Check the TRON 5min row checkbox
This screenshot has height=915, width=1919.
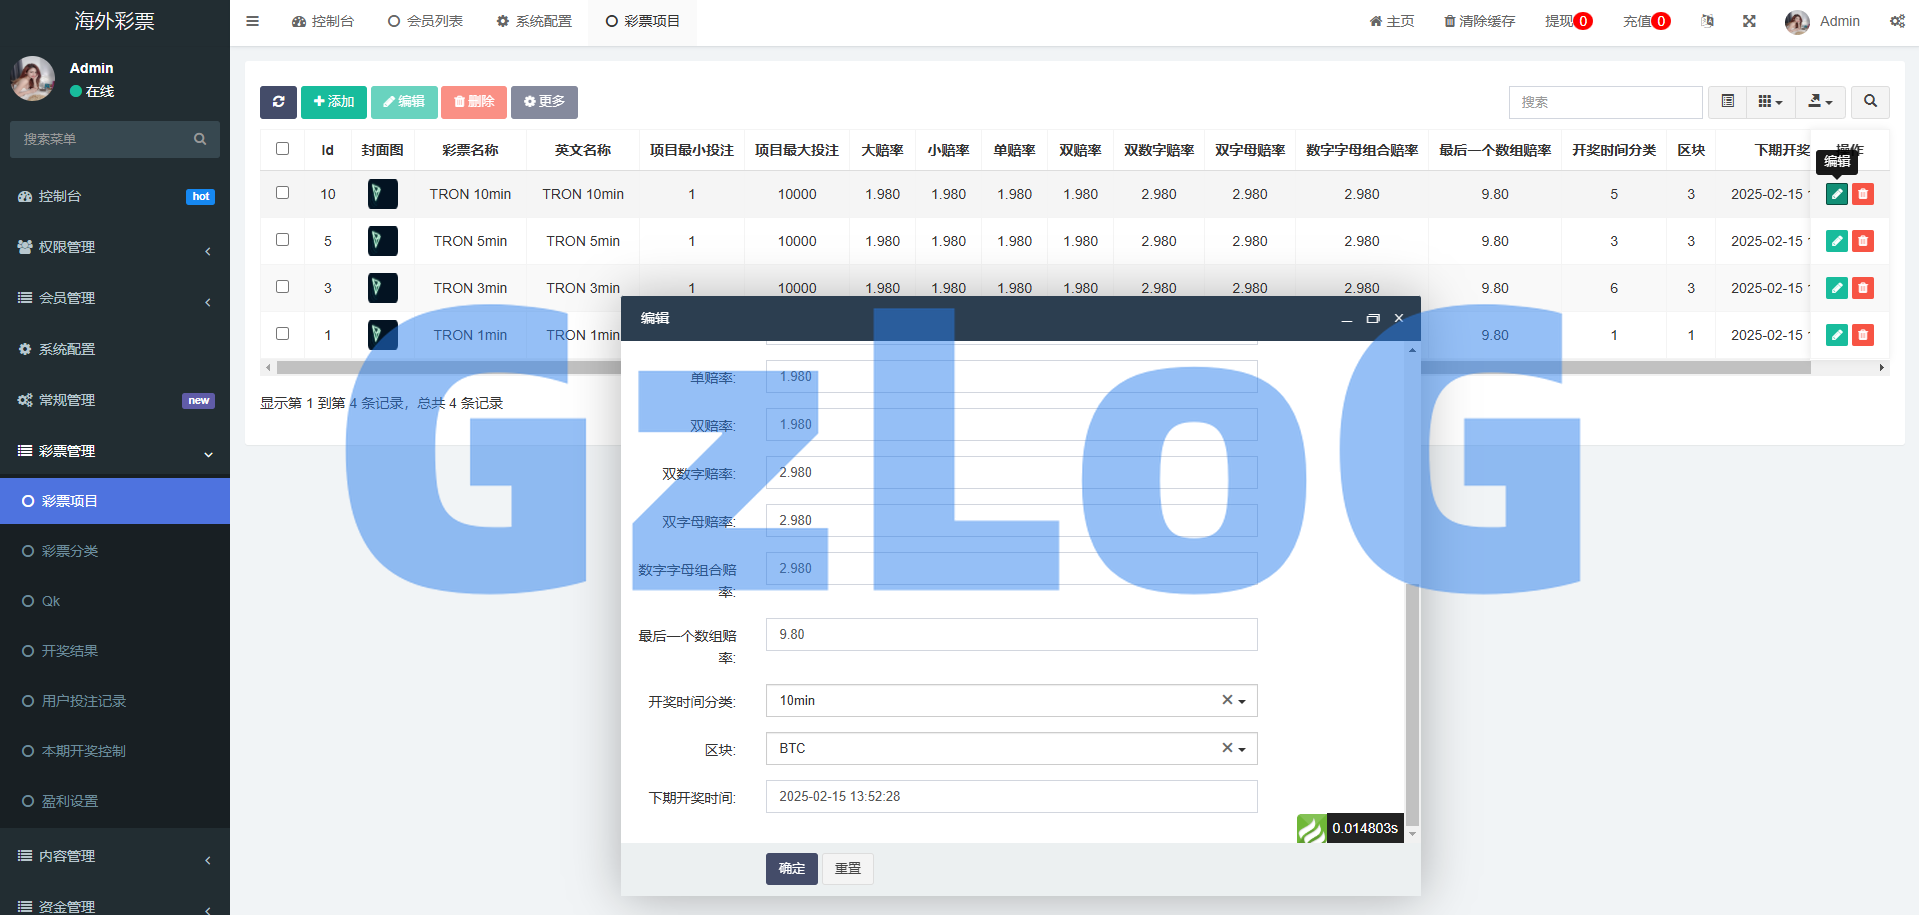pos(282,240)
